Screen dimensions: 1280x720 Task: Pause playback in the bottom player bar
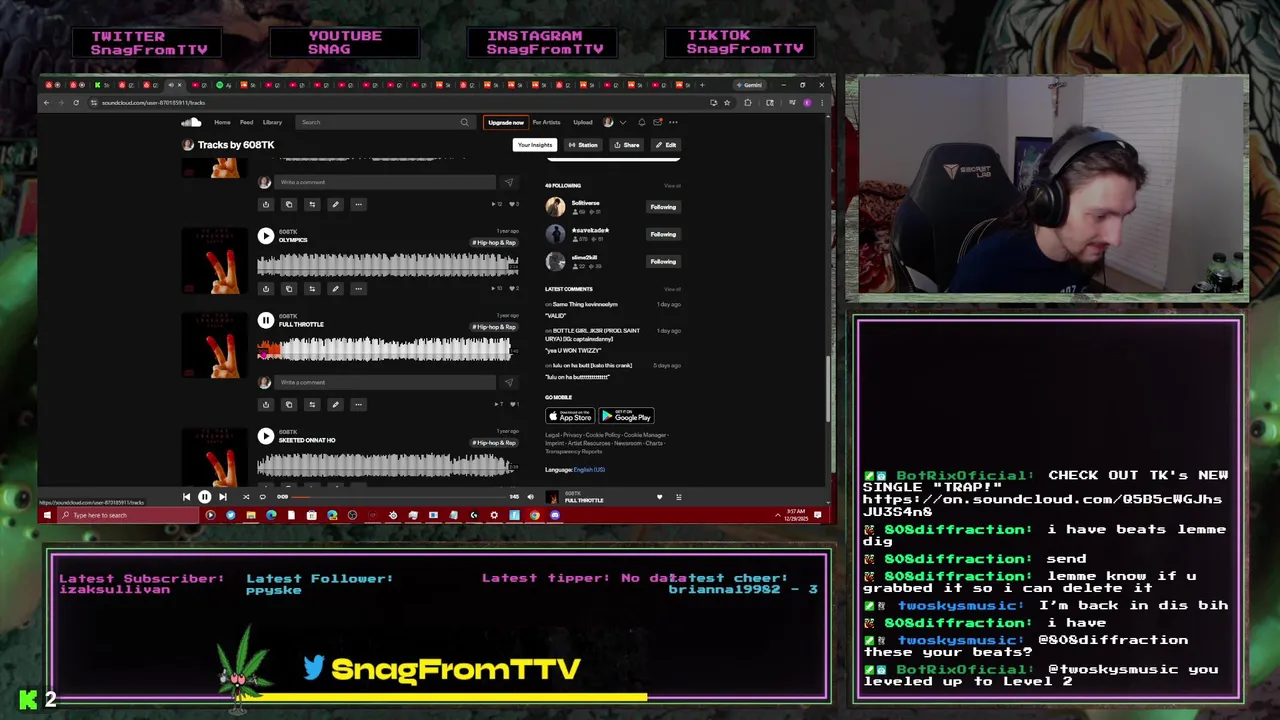[204, 497]
